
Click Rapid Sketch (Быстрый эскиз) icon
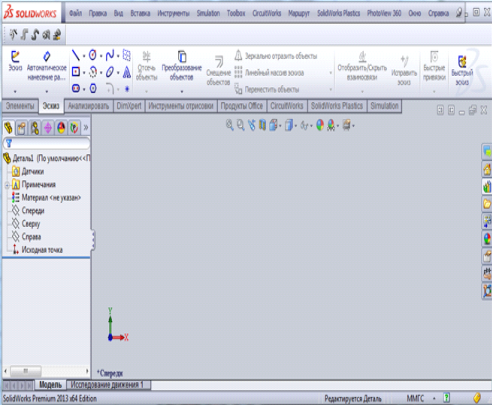[x=462, y=71]
